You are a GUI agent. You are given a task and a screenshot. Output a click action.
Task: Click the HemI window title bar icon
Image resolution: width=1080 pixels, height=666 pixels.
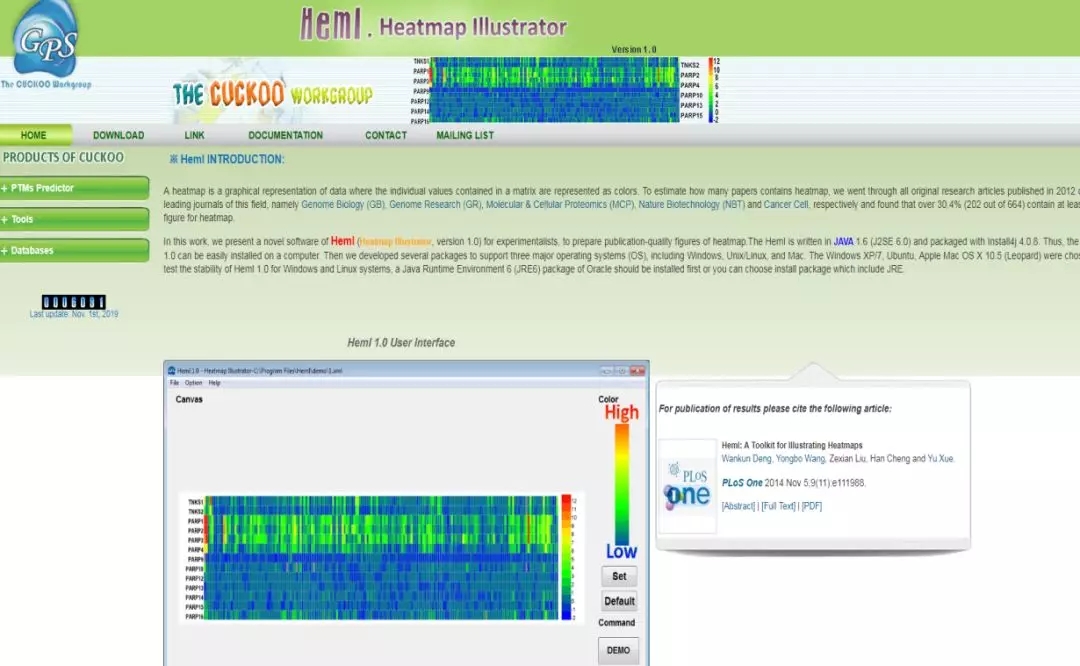point(172,371)
